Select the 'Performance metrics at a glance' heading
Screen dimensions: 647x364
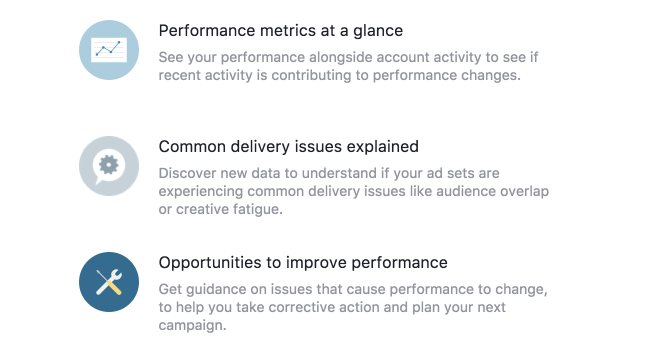[281, 31]
